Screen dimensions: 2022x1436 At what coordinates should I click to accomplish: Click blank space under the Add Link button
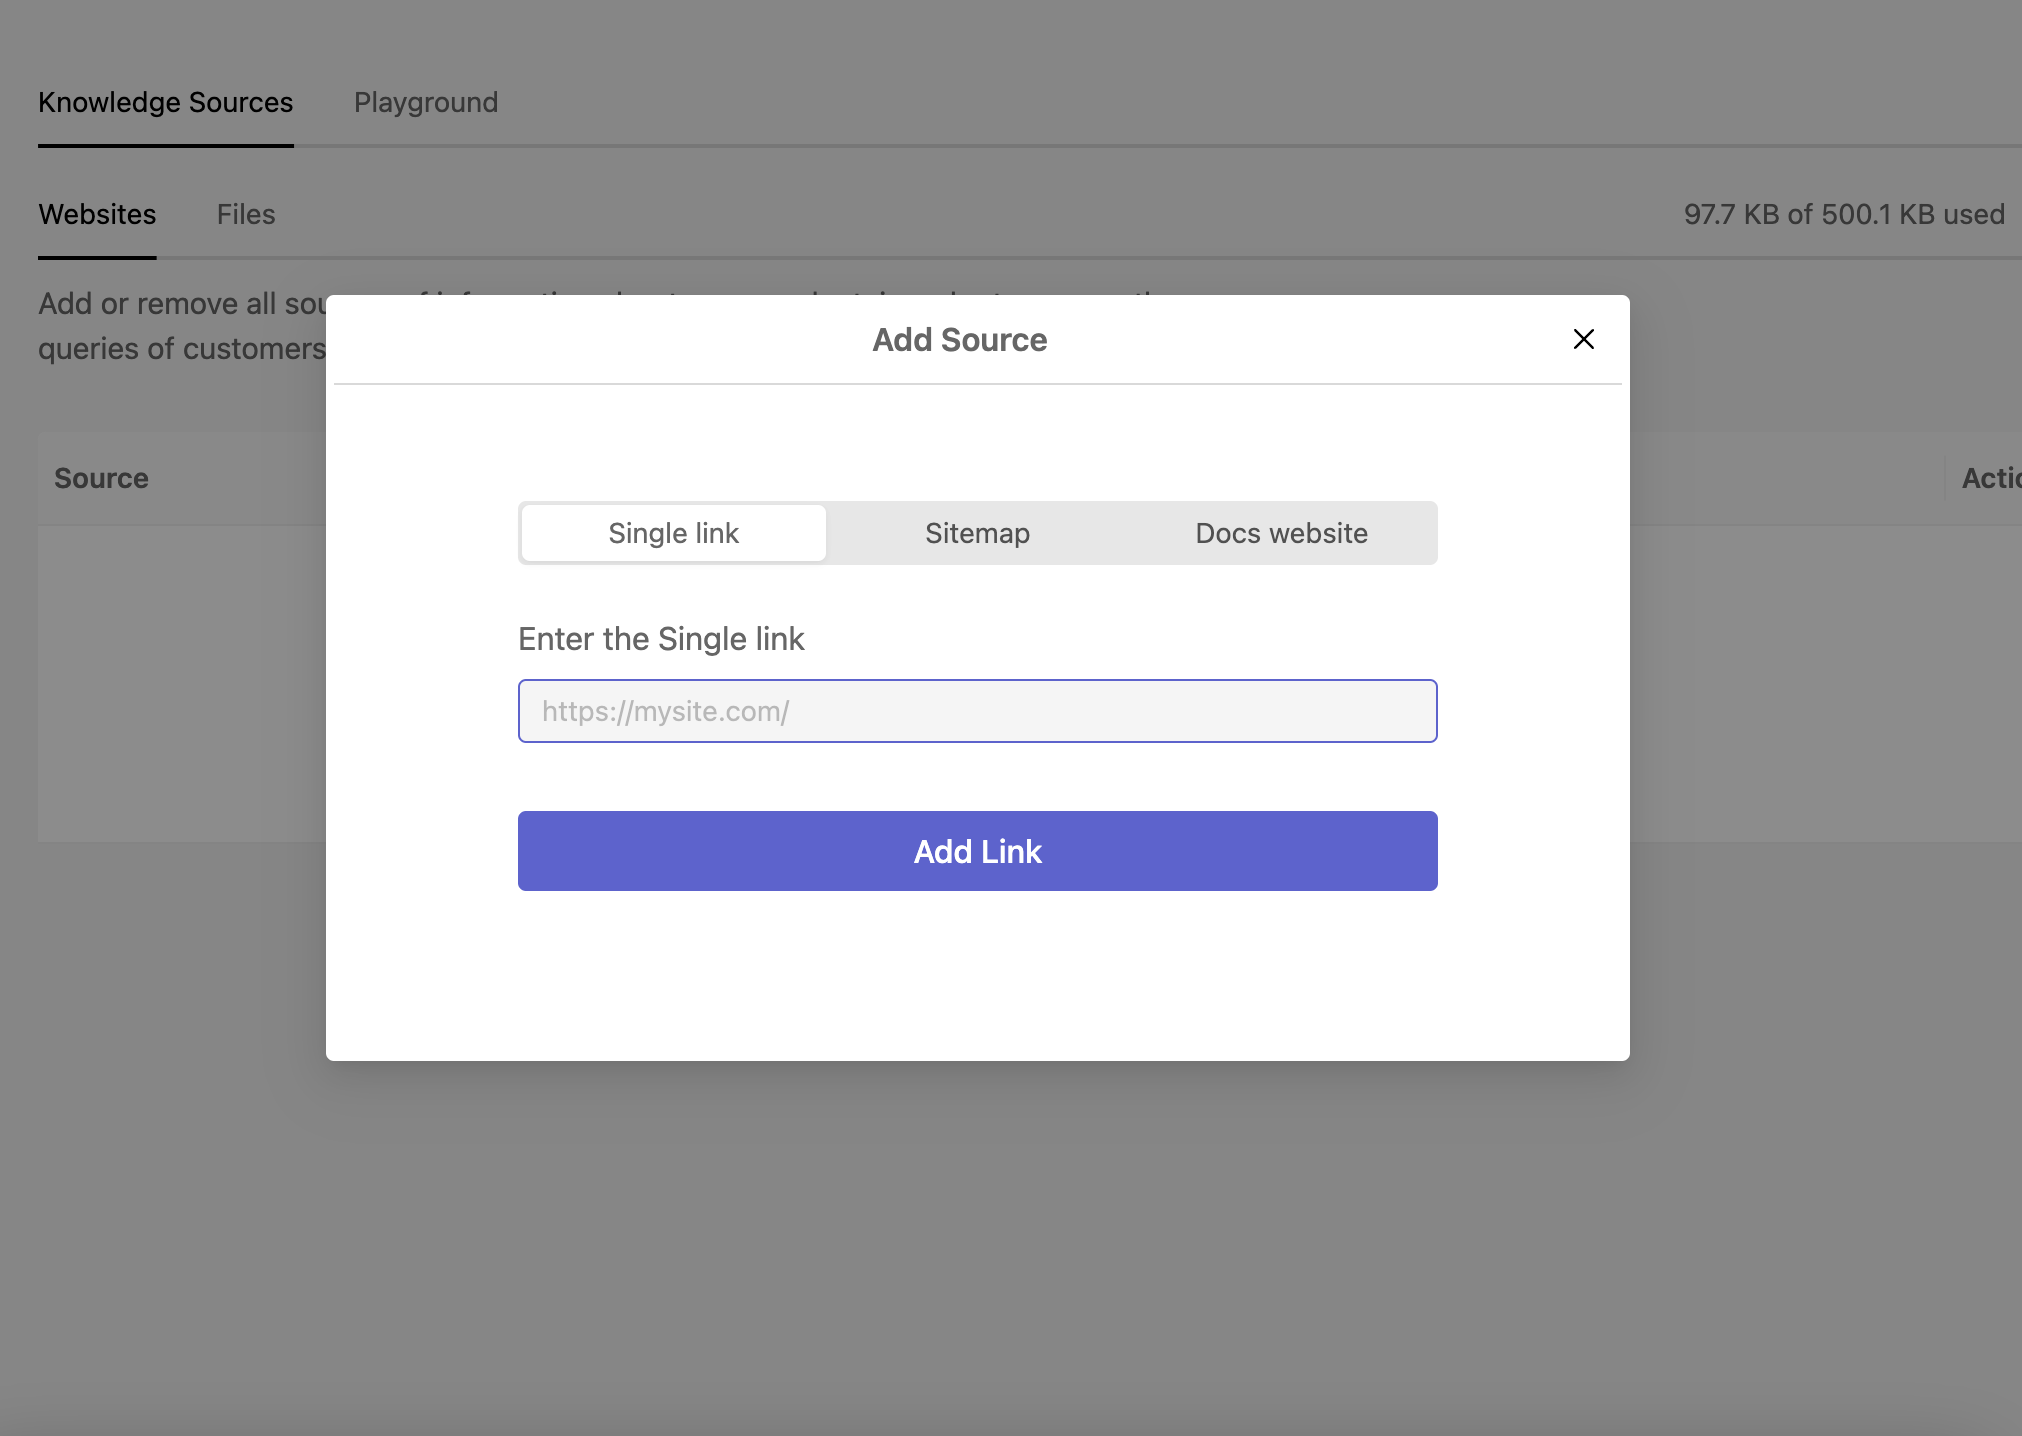(x=977, y=970)
